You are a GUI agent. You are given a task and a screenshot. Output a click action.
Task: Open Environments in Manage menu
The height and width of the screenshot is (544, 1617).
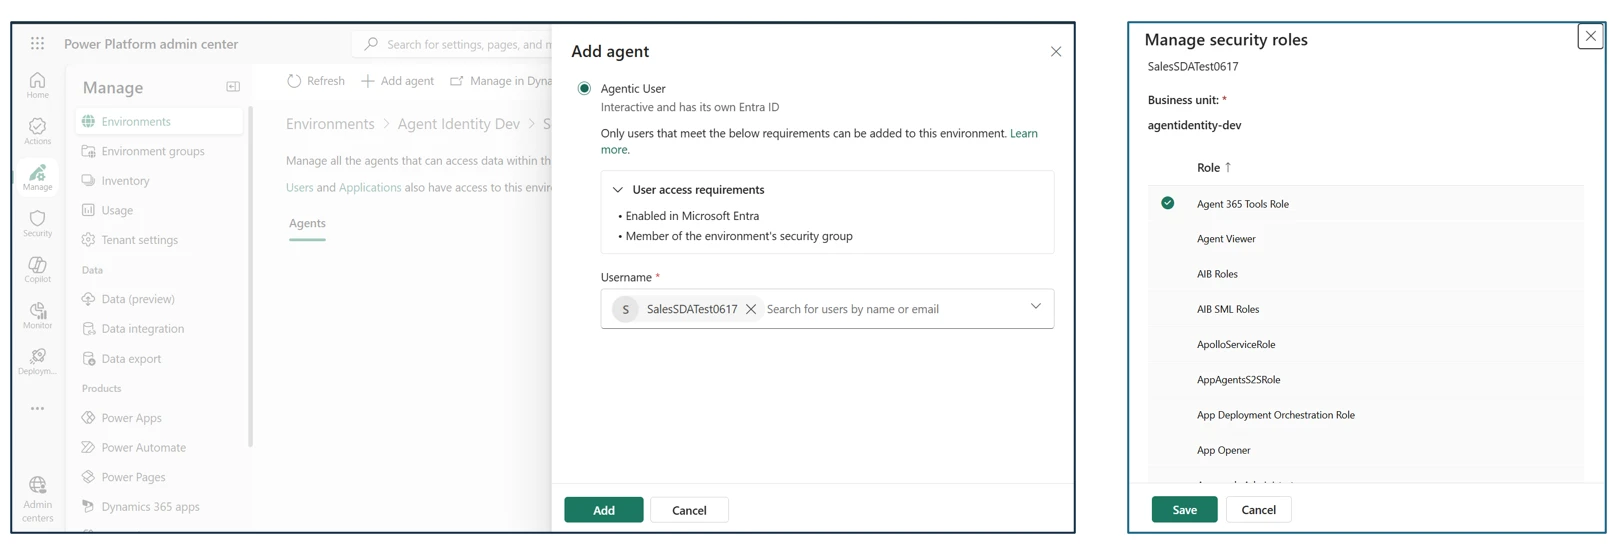pyautogui.click(x=159, y=121)
